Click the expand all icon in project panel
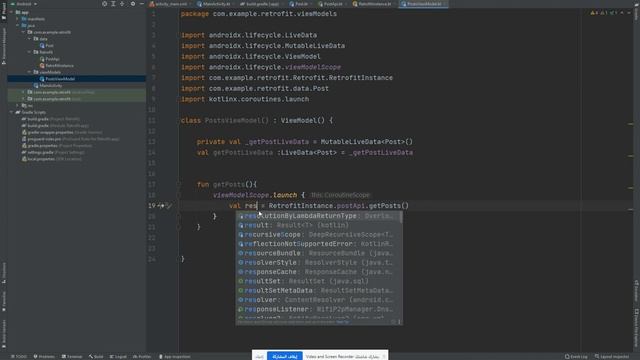The image size is (640, 360). 113,4
